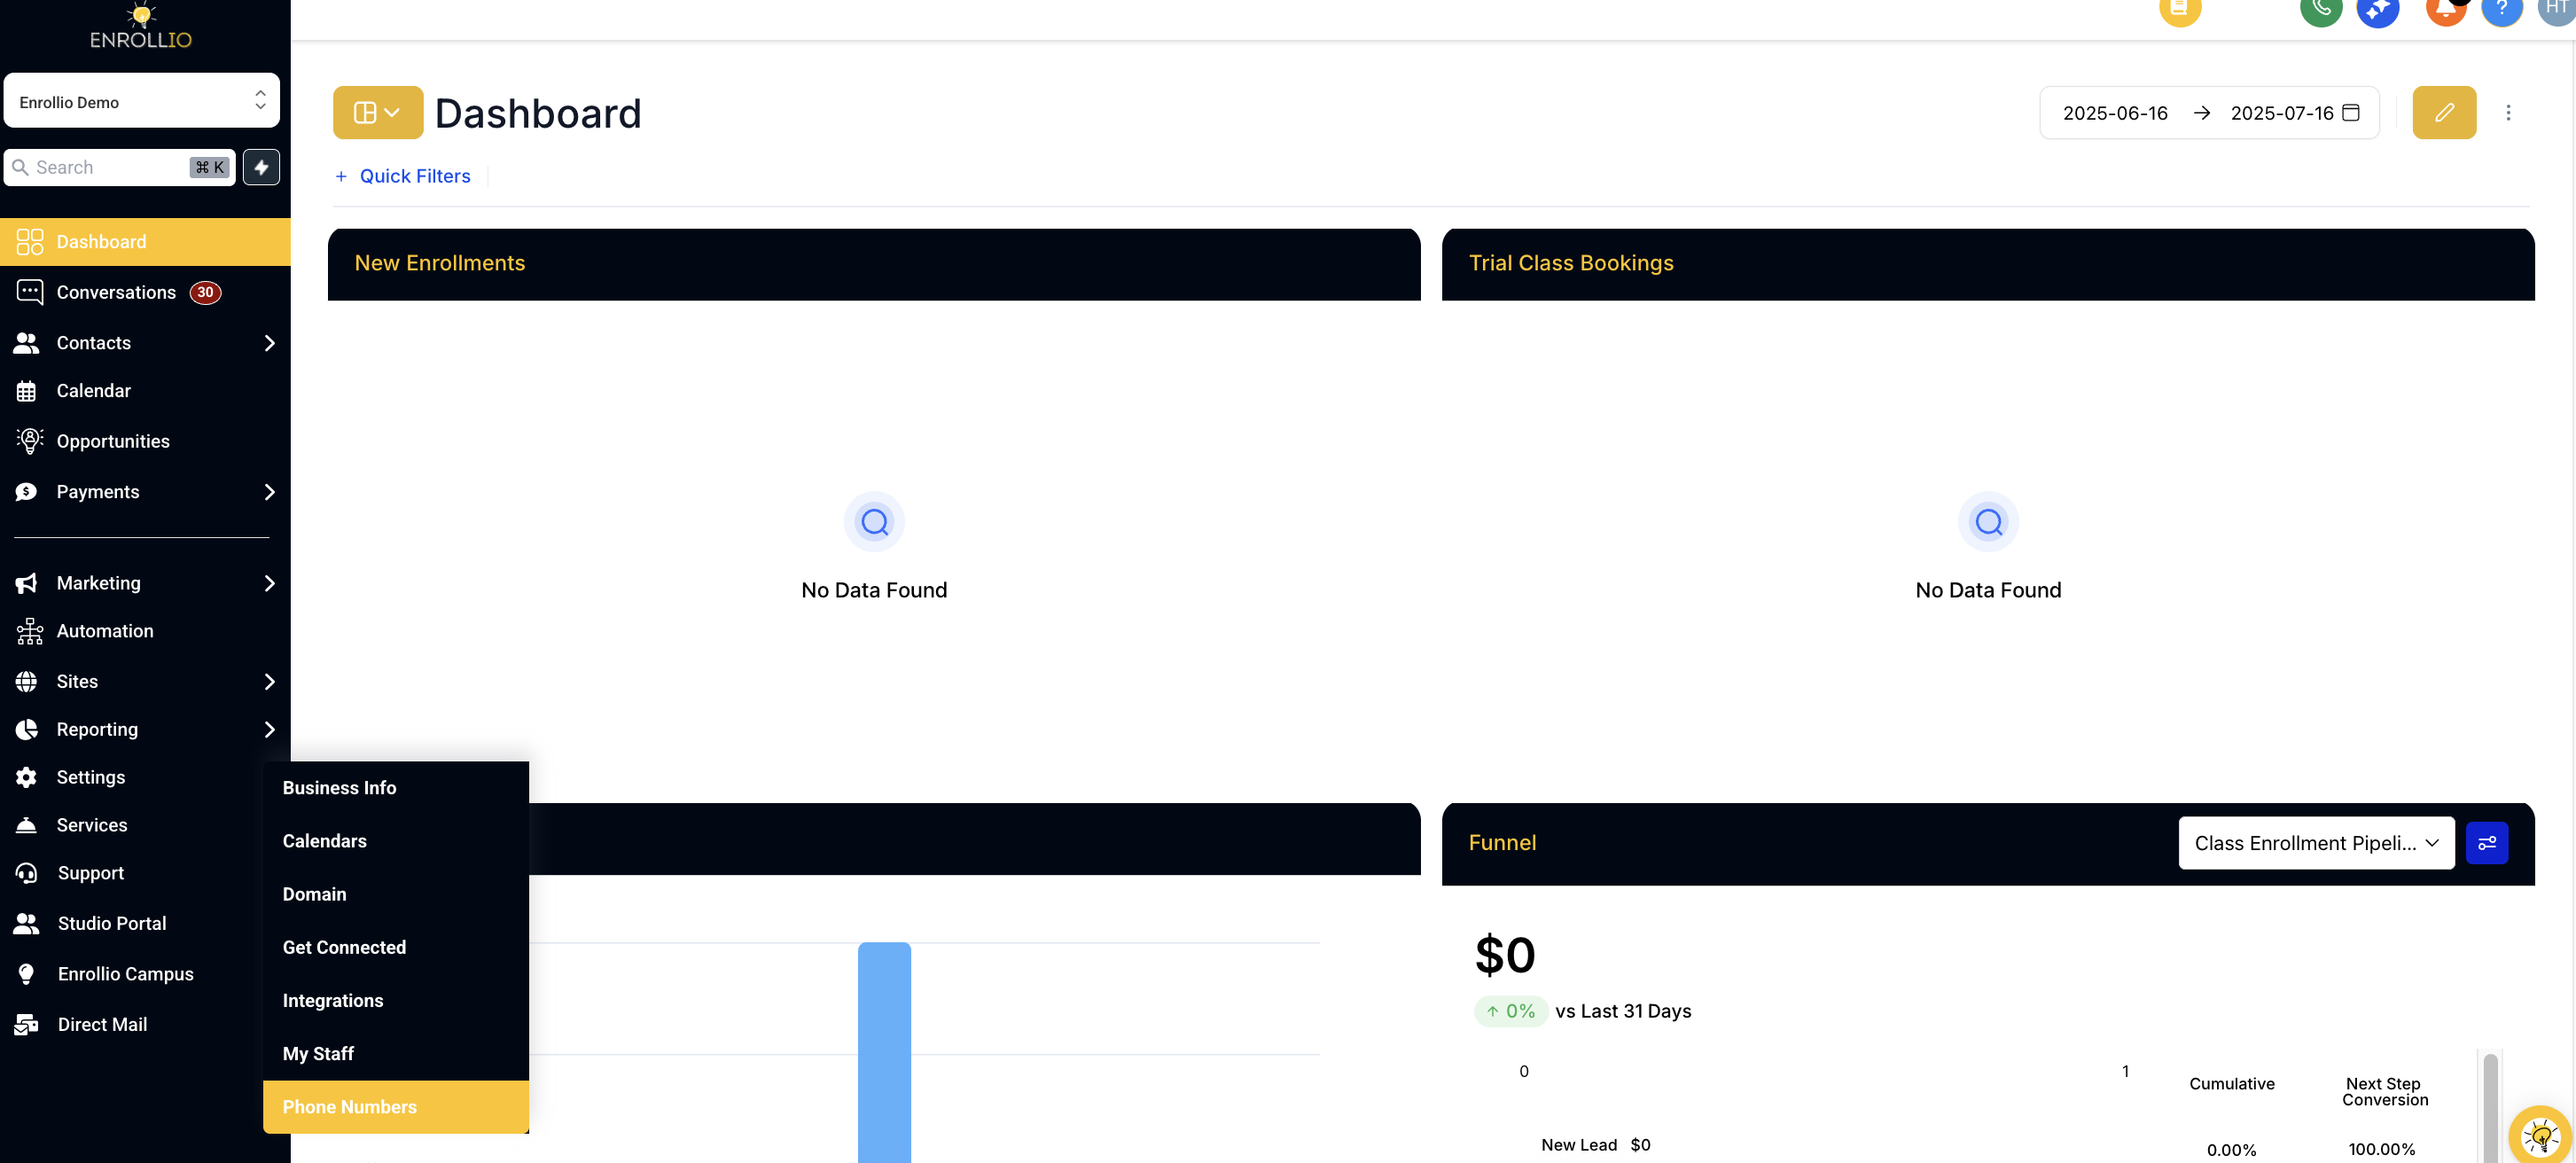Click the floating lightbulb help widget
Screen dimensions: 2576x1163
pos(2540,1135)
